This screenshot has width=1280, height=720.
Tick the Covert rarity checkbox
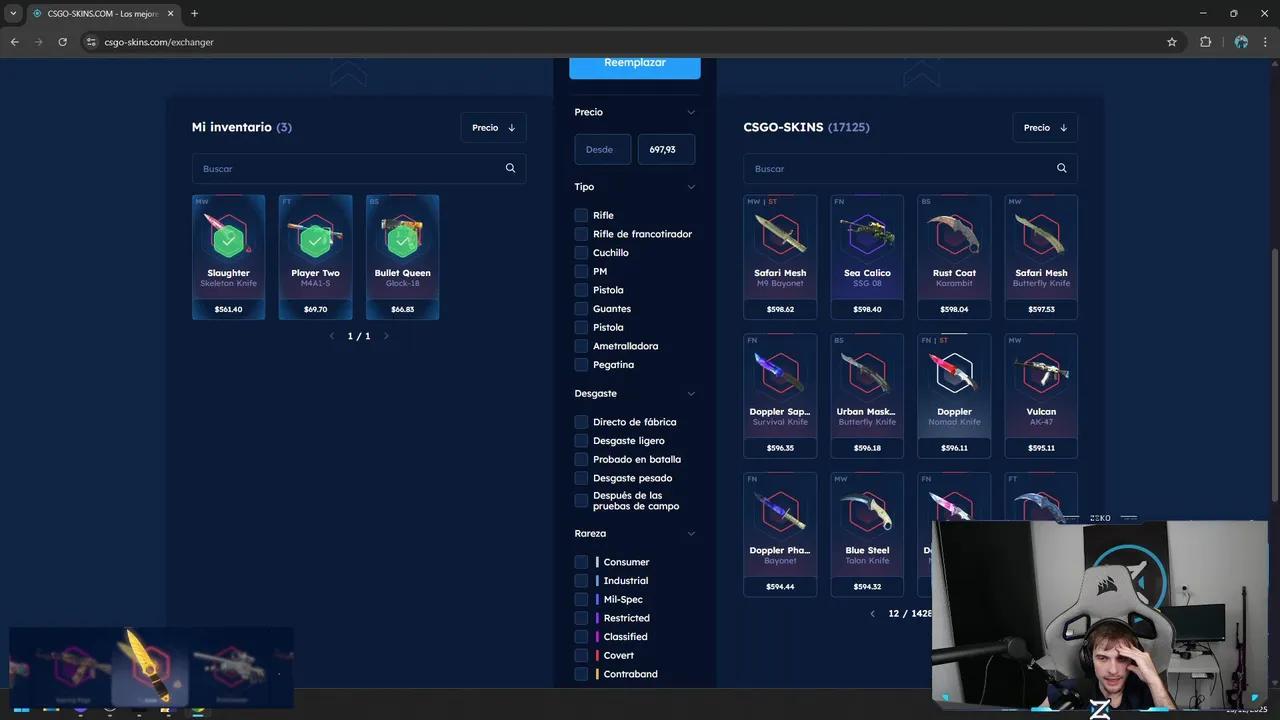(x=581, y=656)
